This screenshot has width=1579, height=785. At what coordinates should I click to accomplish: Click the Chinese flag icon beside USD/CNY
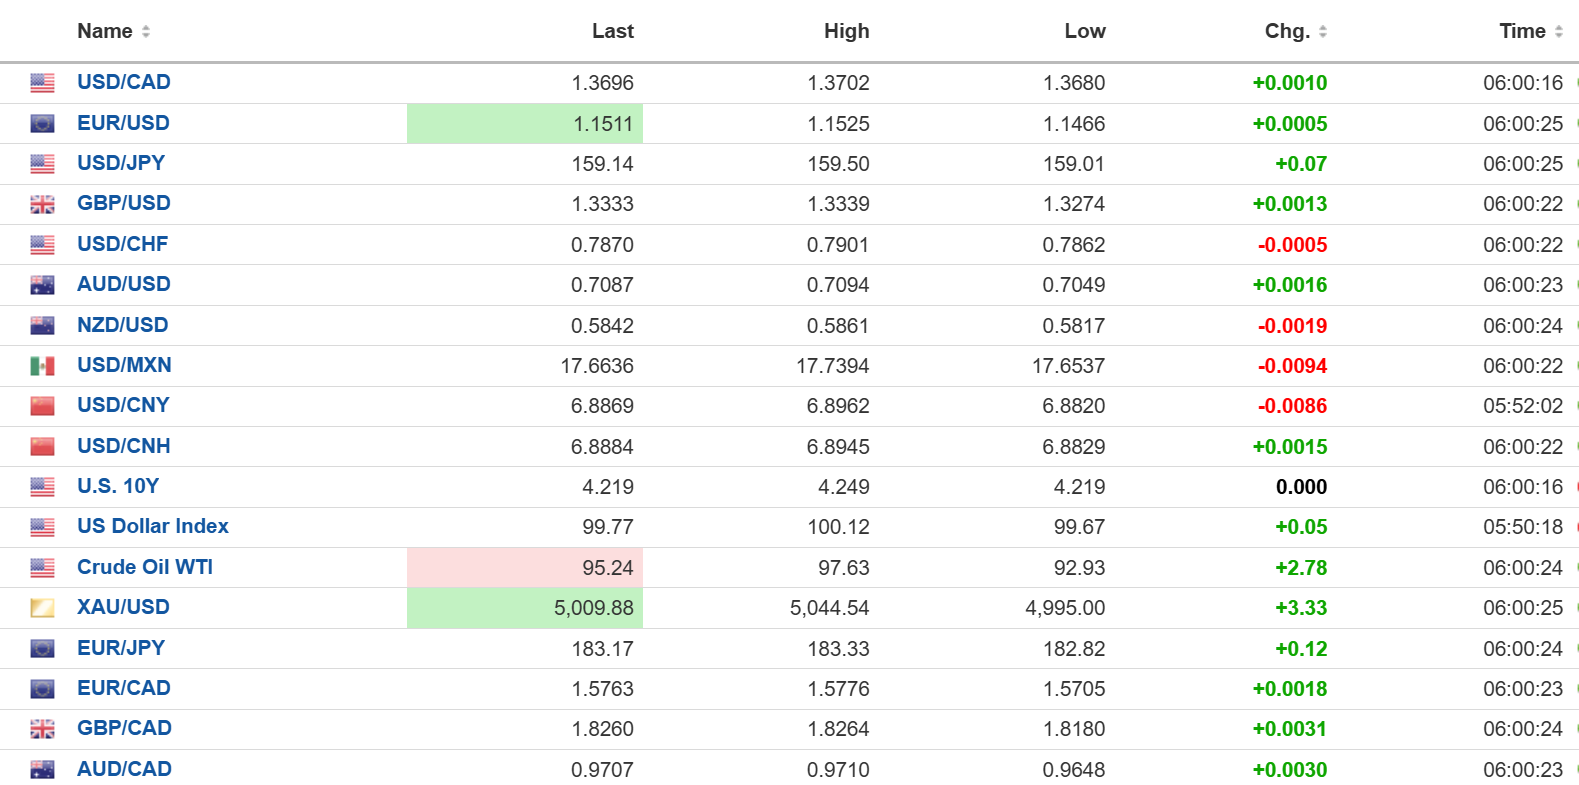[x=42, y=406]
